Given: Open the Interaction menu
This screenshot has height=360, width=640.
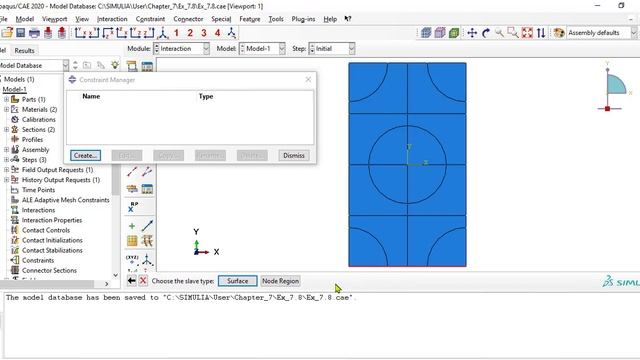Looking at the screenshot, I should (x=112, y=19).
